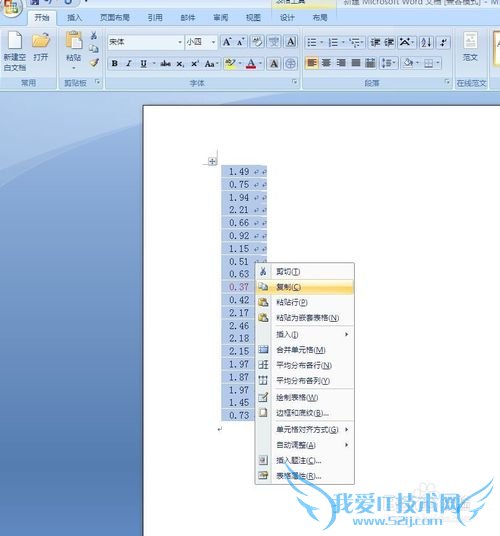Open the Borders dropdown arrow
This screenshot has width=500, height=536.
438,63
